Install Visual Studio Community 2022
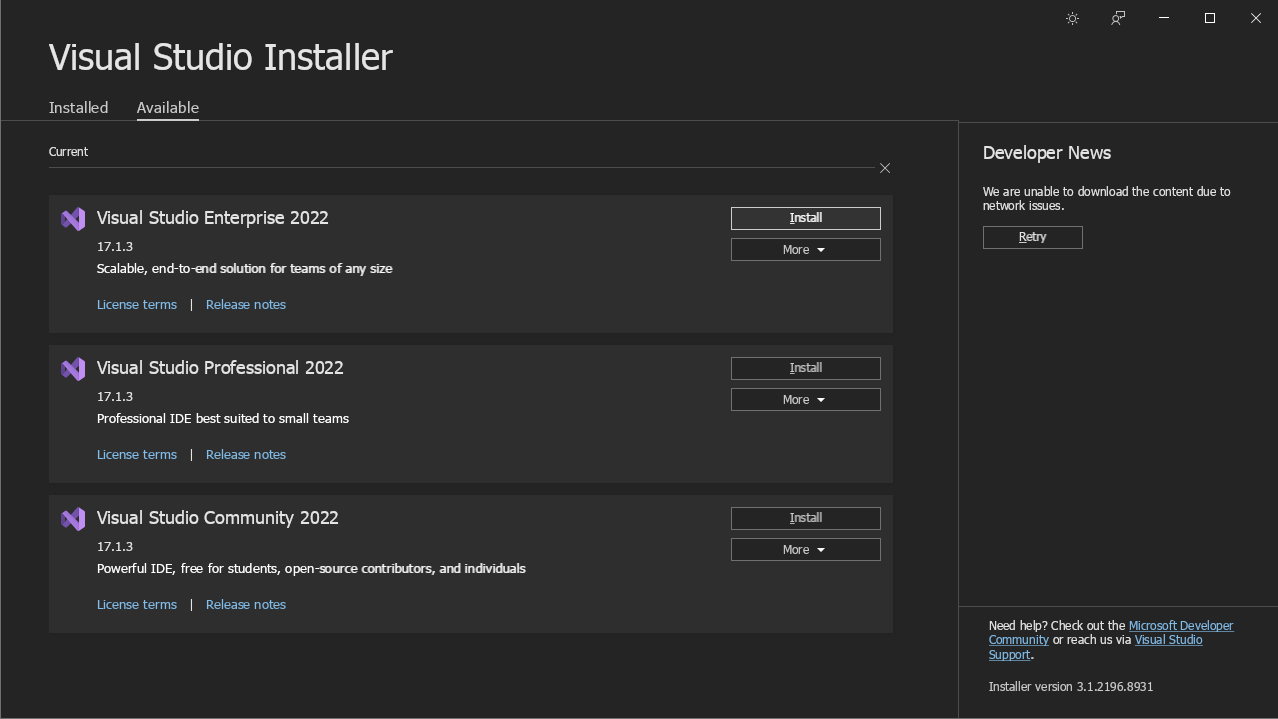The height and width of the screenshot is (719, 1278). coord(805,517)
